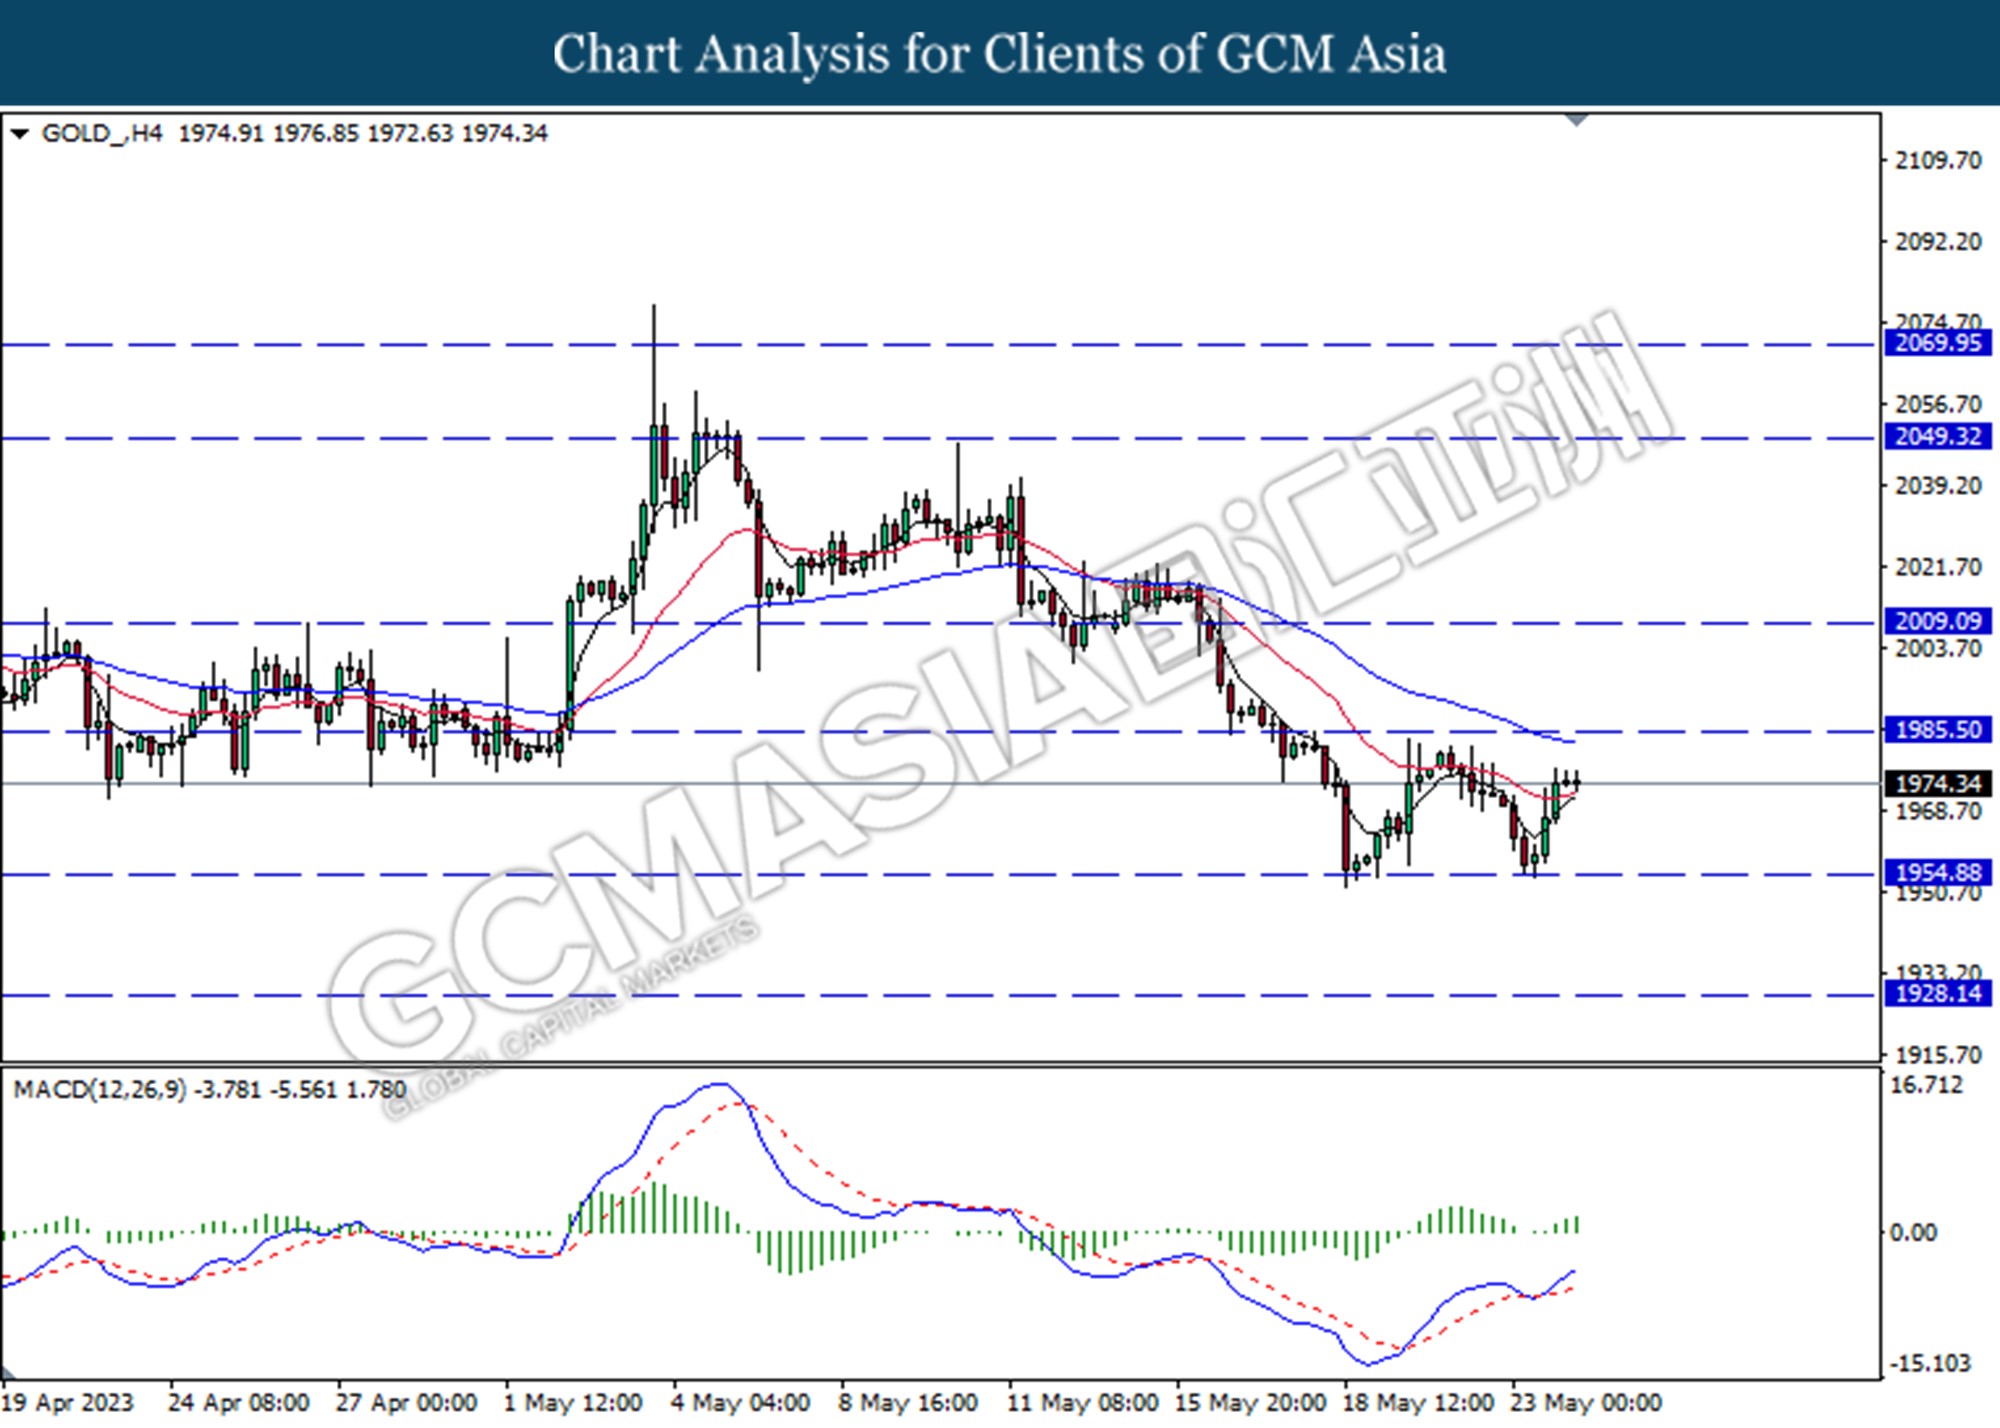2000x1428 pixels.
Task: Click the 27 Apr 00:00 time label
Action: tap(406, 1403)
